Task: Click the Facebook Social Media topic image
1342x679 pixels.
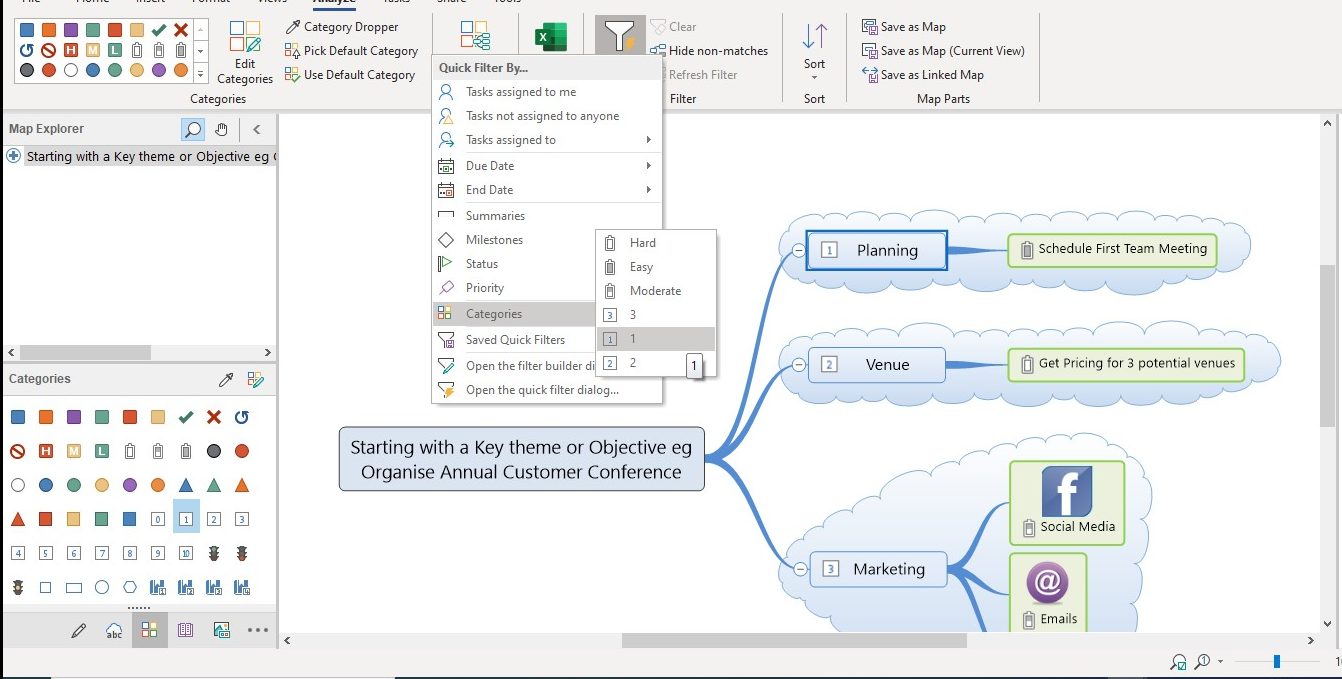Action: click(1067, 491)
